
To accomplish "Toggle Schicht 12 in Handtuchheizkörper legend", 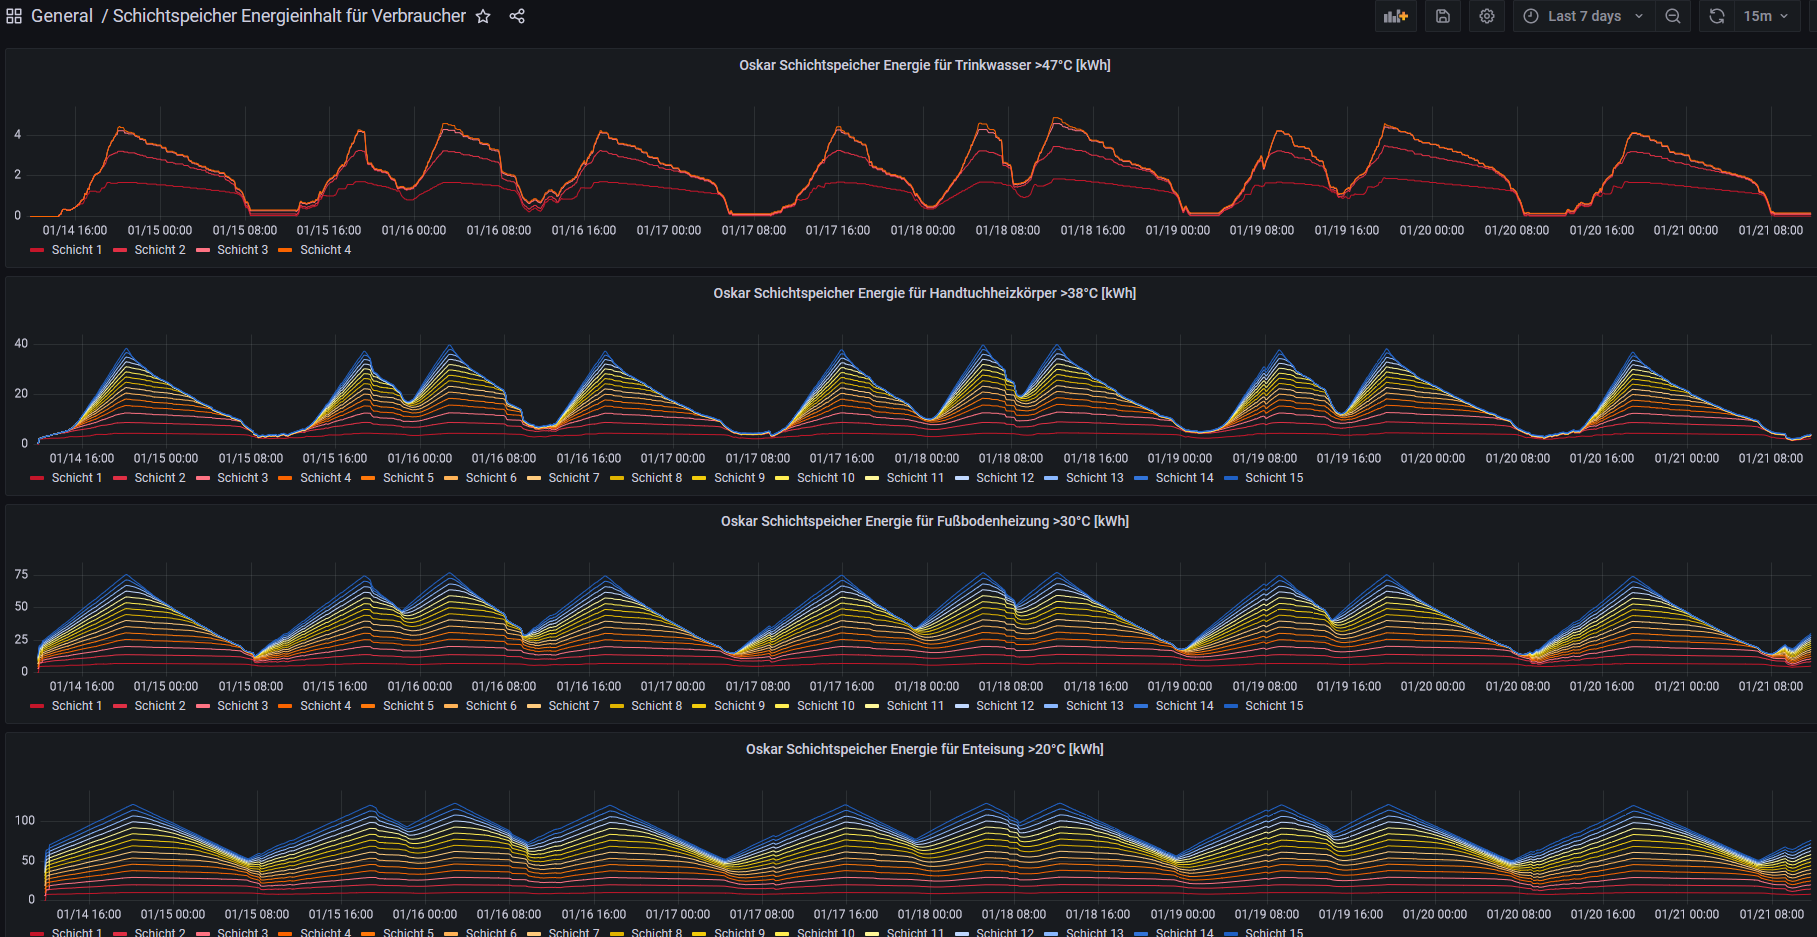I will click(x=1005, y=478).
